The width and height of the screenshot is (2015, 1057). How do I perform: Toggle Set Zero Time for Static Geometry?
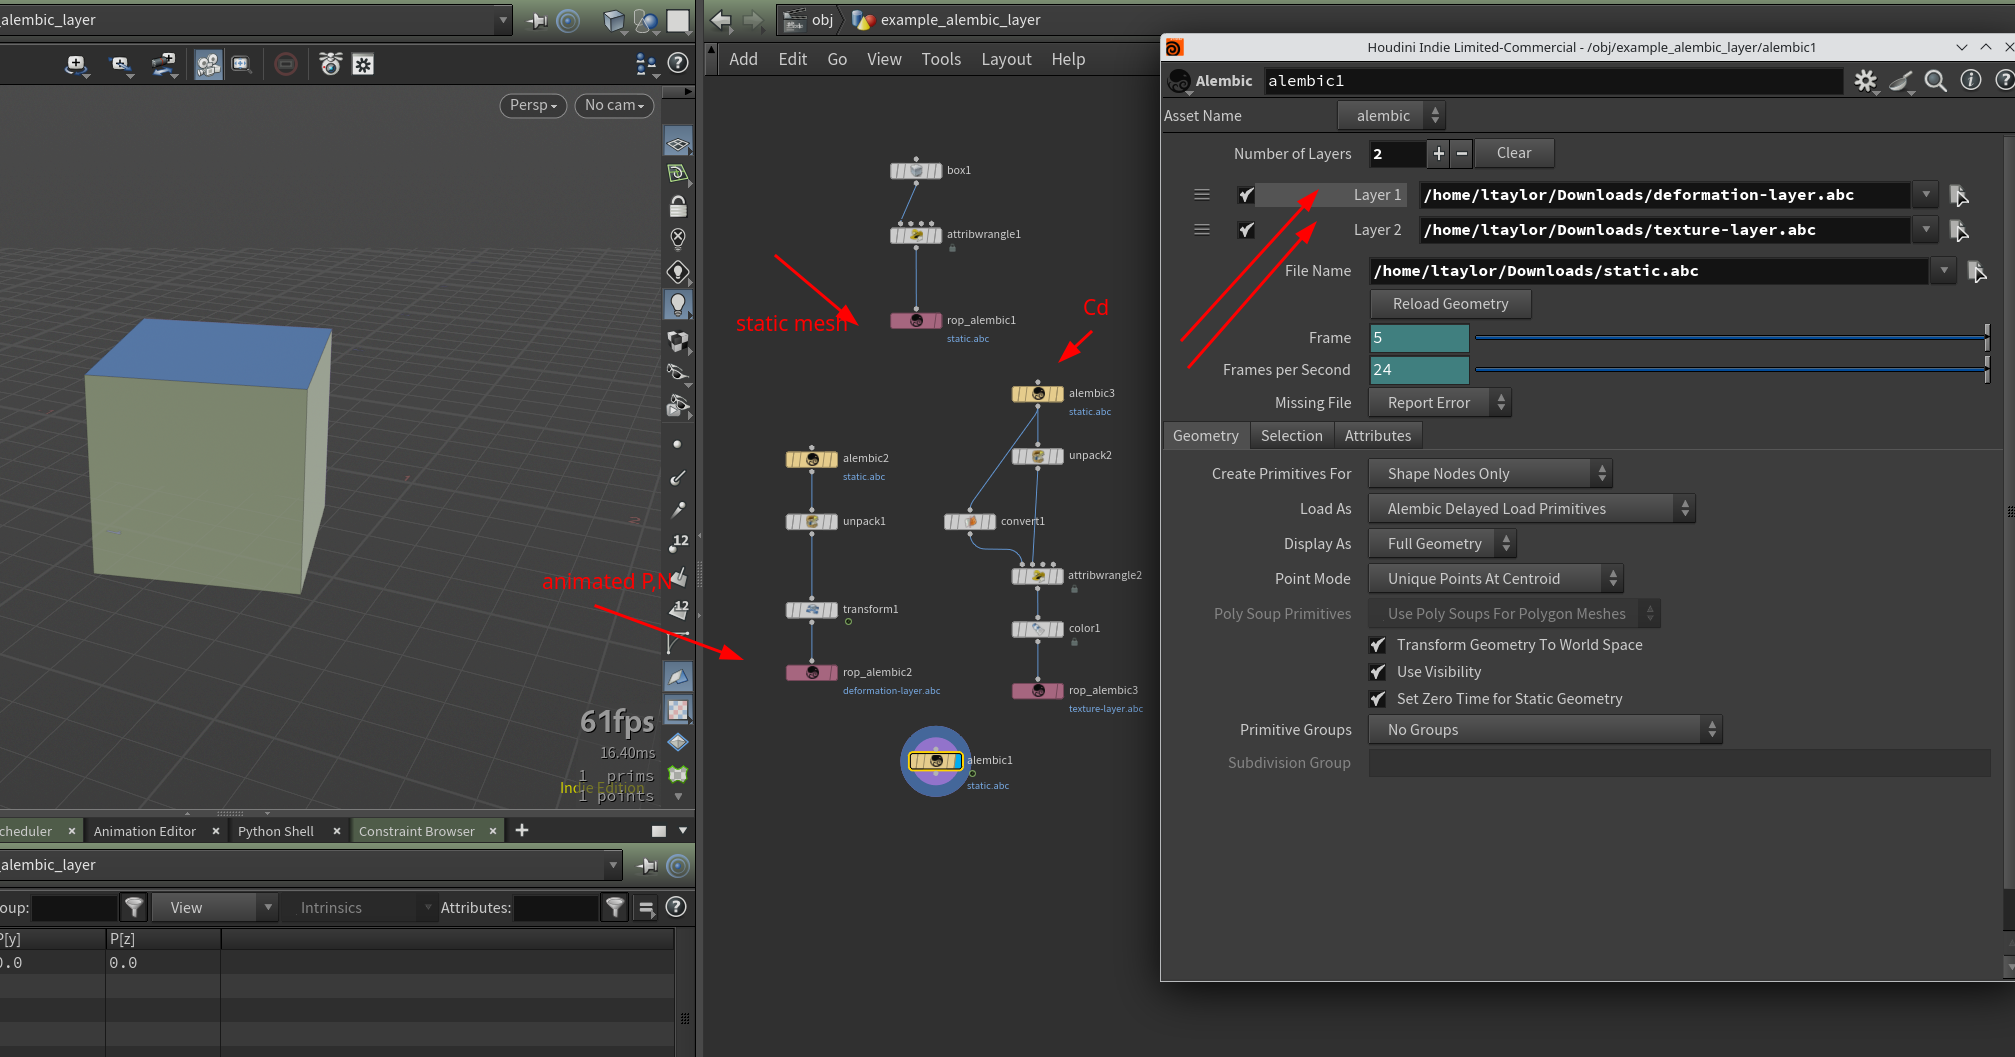(x=1378, y=699)
